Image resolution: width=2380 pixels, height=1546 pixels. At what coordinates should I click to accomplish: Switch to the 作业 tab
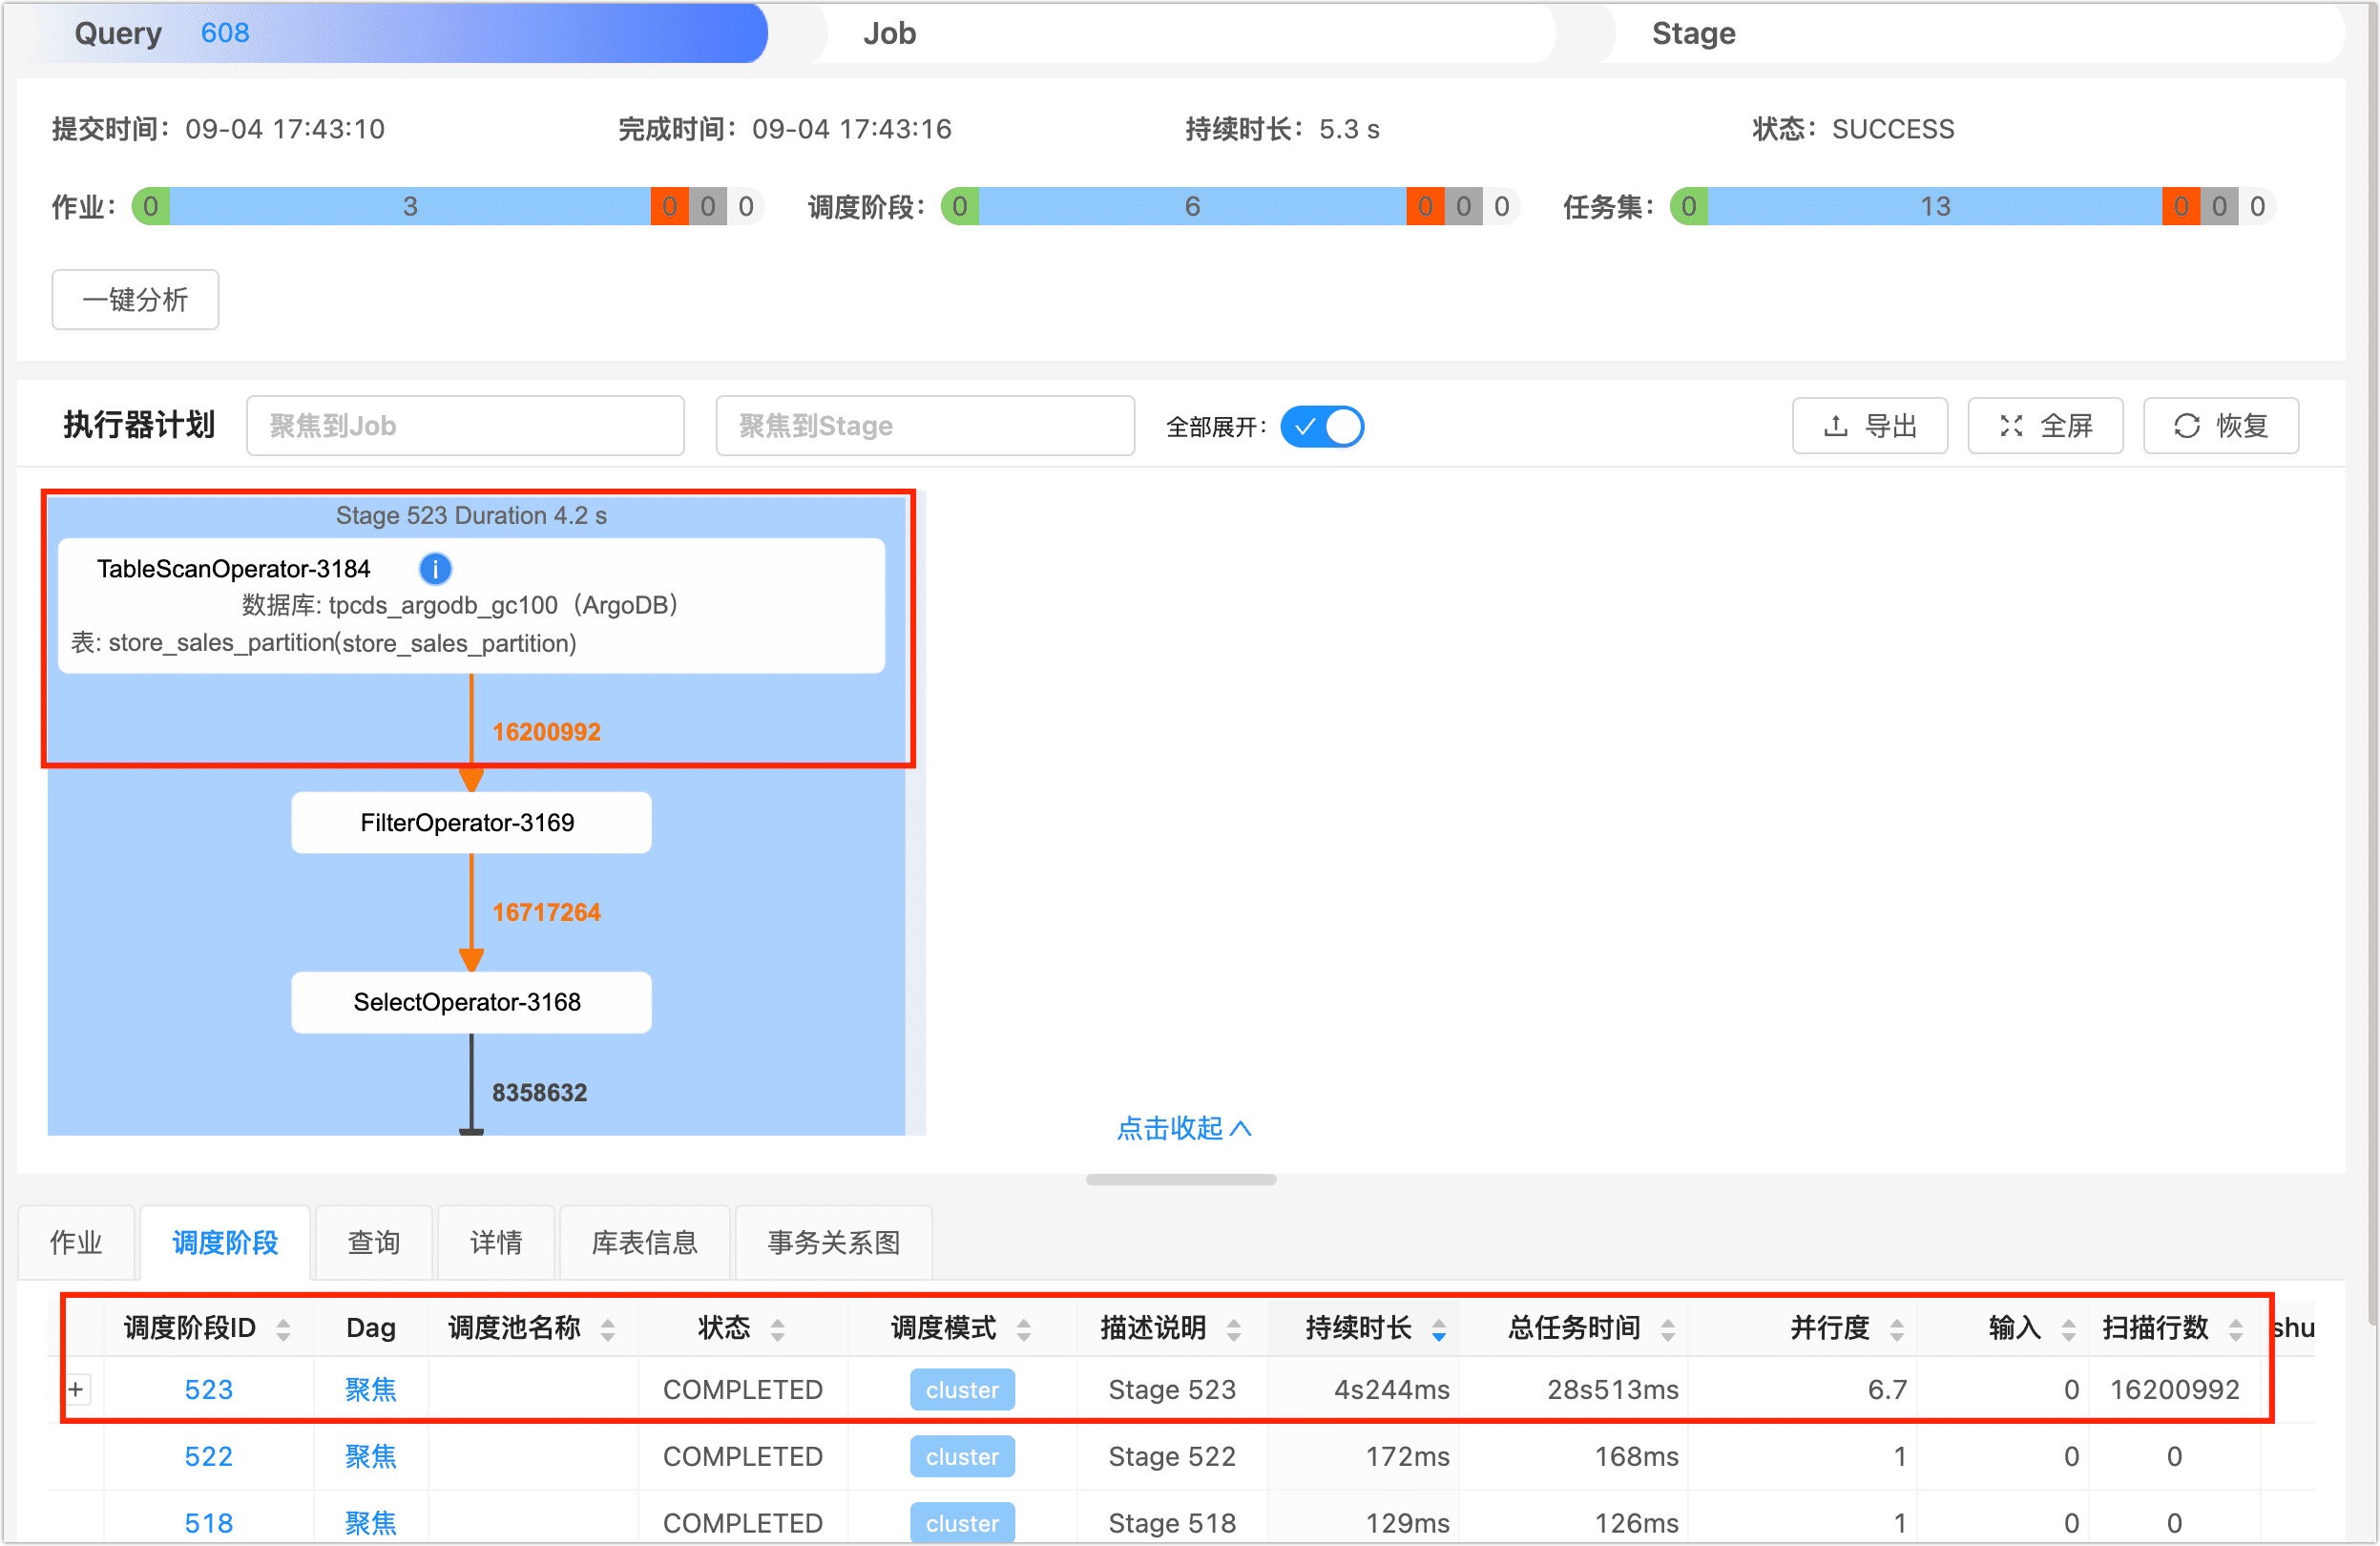click(x=77, y=1243)
